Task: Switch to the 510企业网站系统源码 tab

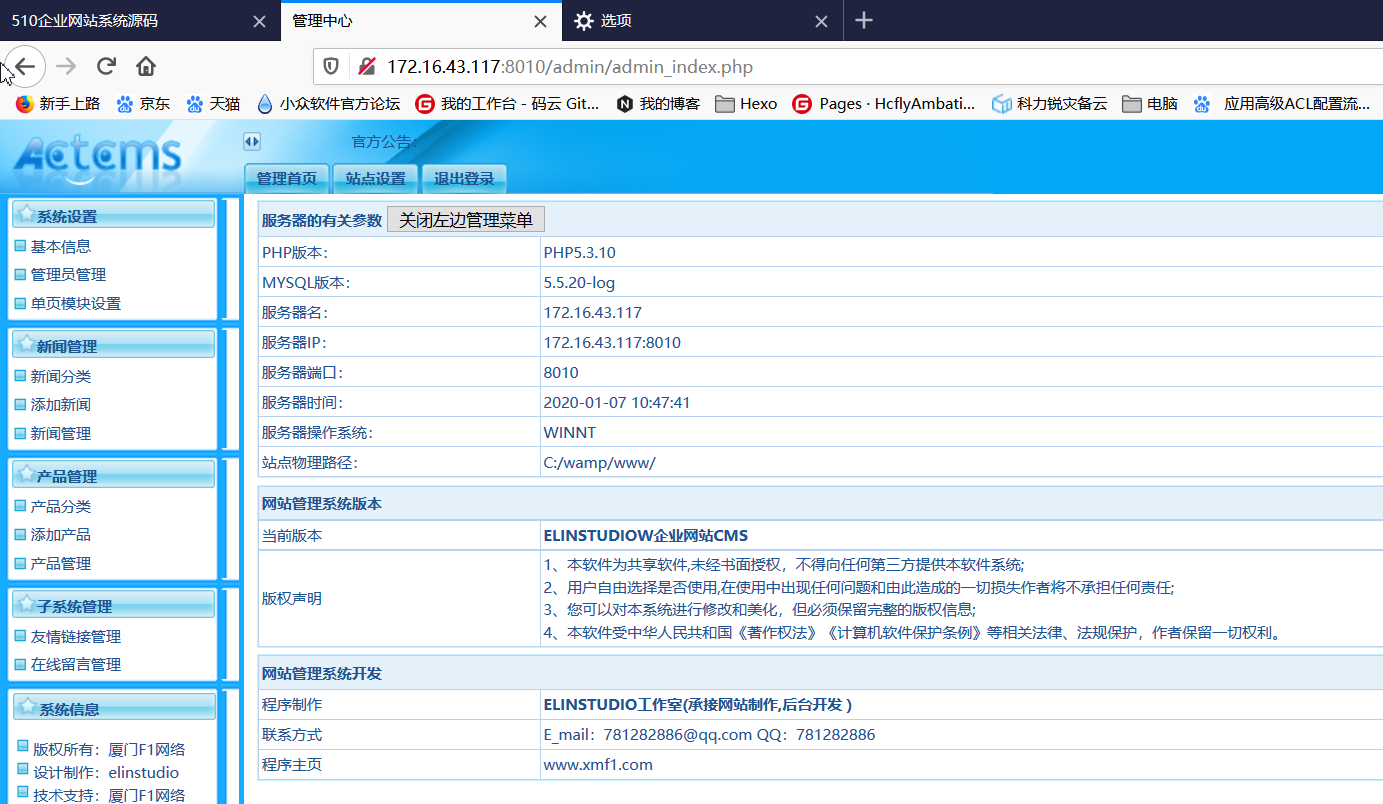Action: pyautogui.click(x=140, y=20)
